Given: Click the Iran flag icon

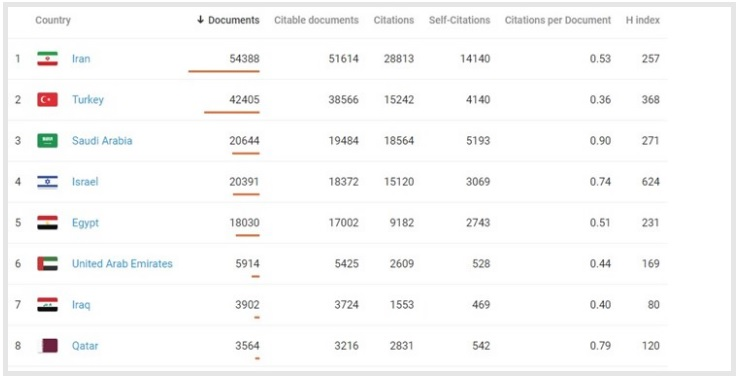Looking at the screenshot, I should (47, 59).
